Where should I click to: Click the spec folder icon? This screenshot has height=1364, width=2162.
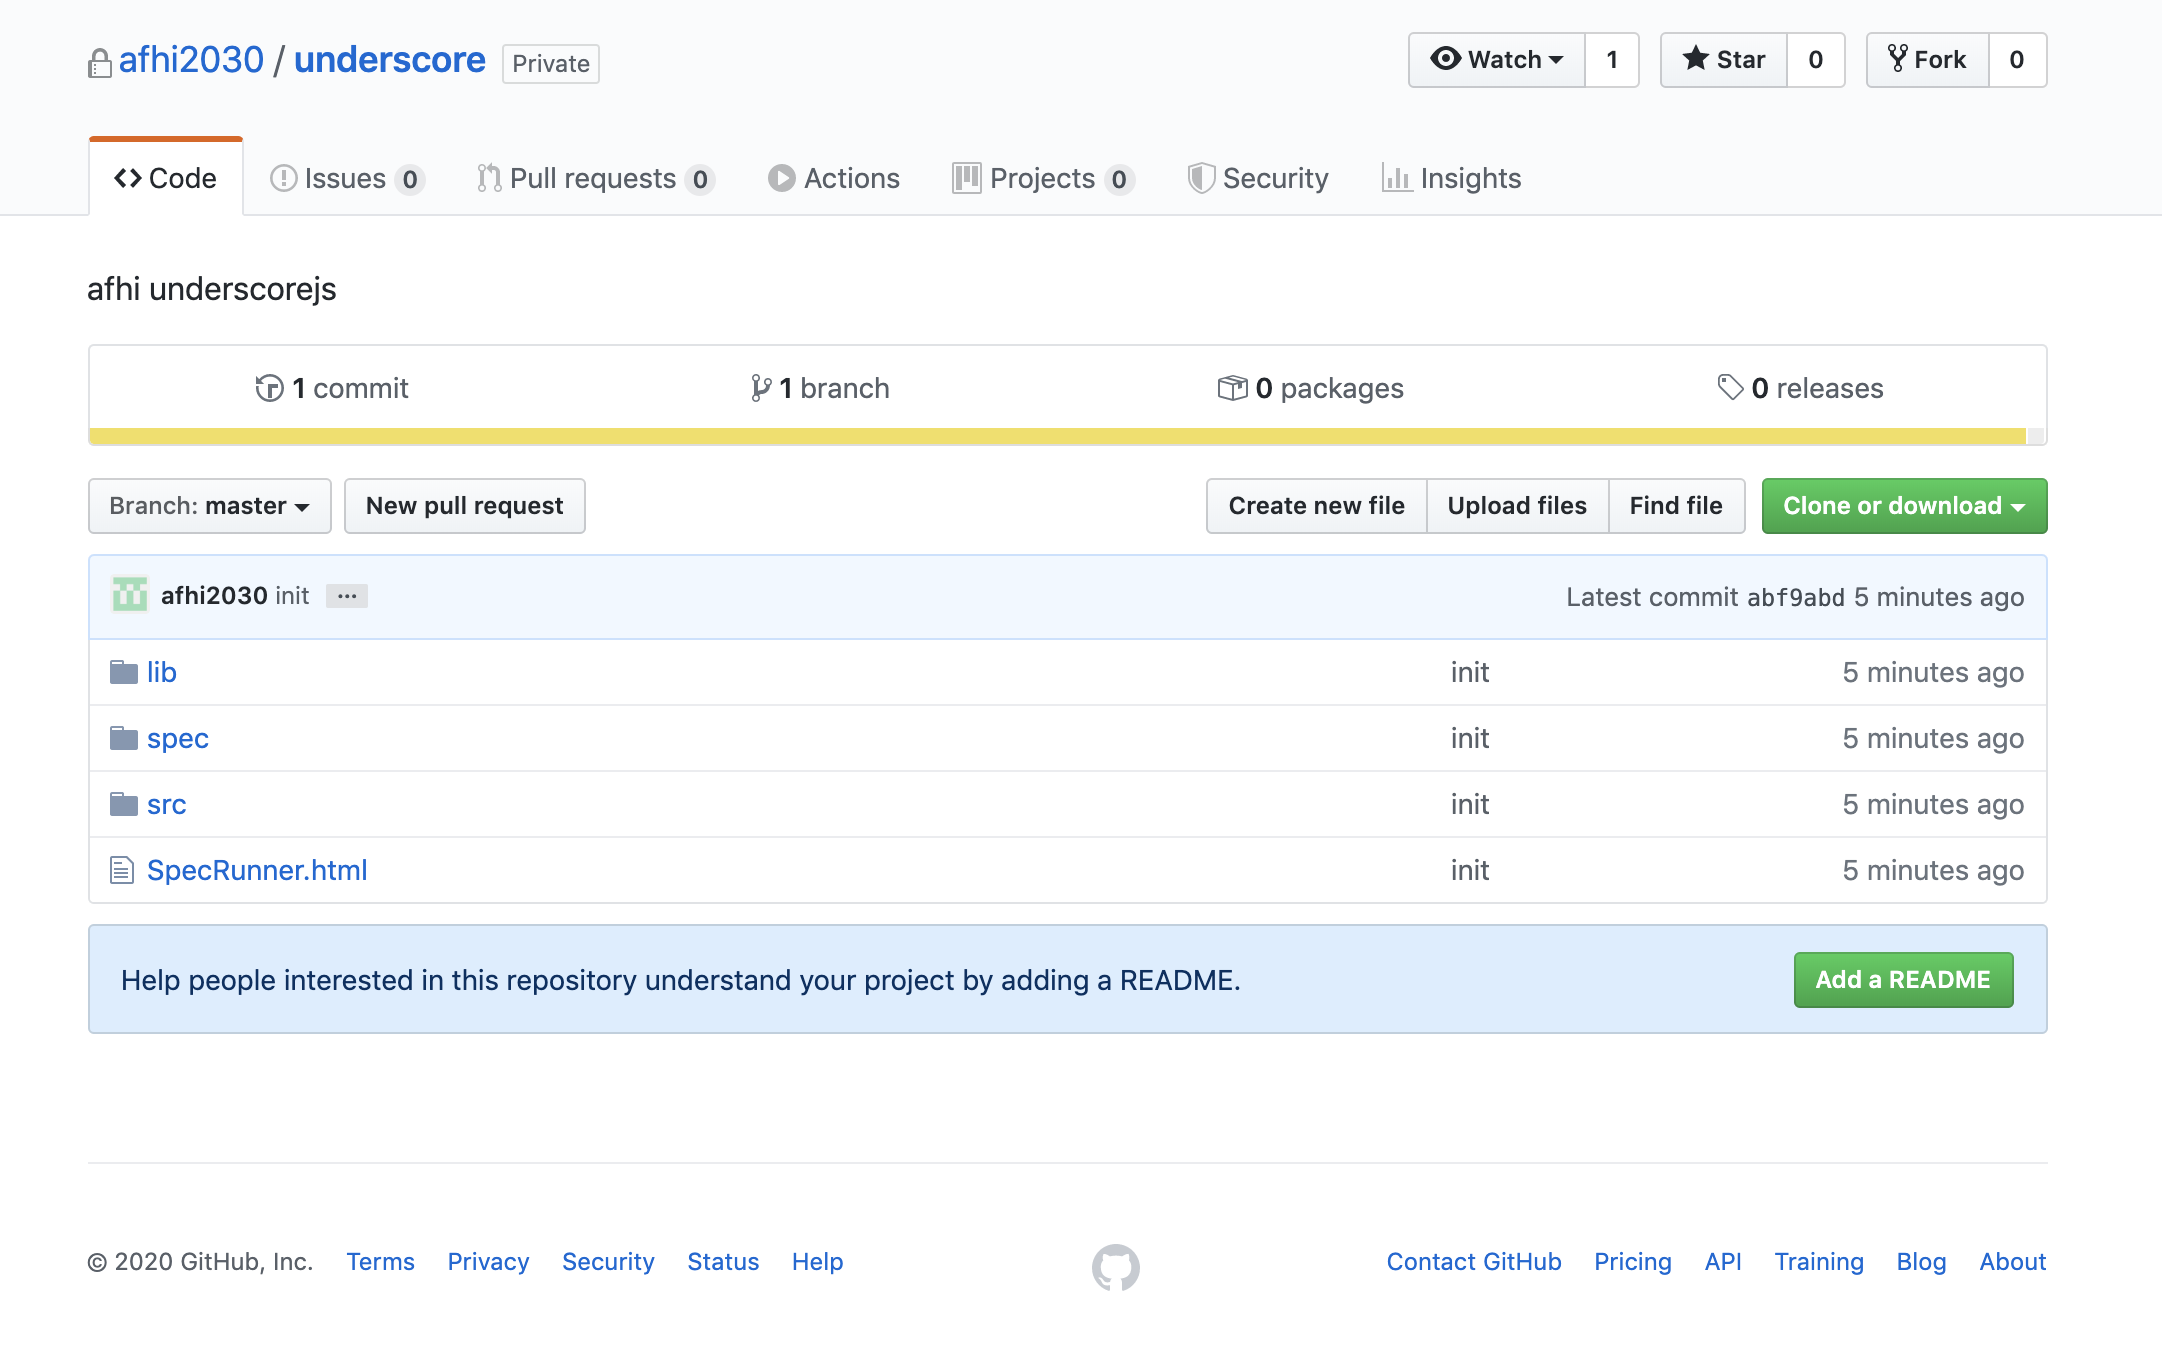[124, 738]
